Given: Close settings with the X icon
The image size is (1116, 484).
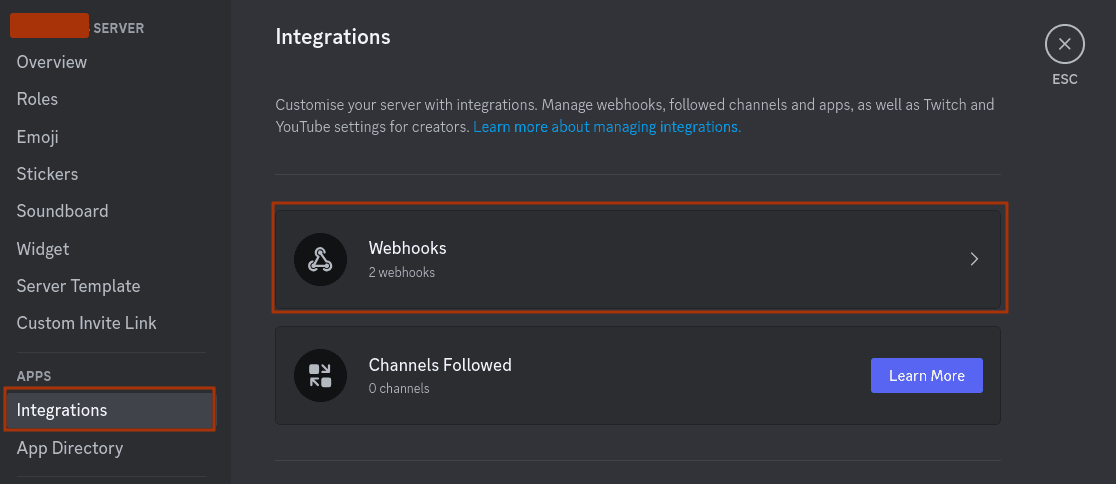Looking at the screenshot, I should 1064,44.
